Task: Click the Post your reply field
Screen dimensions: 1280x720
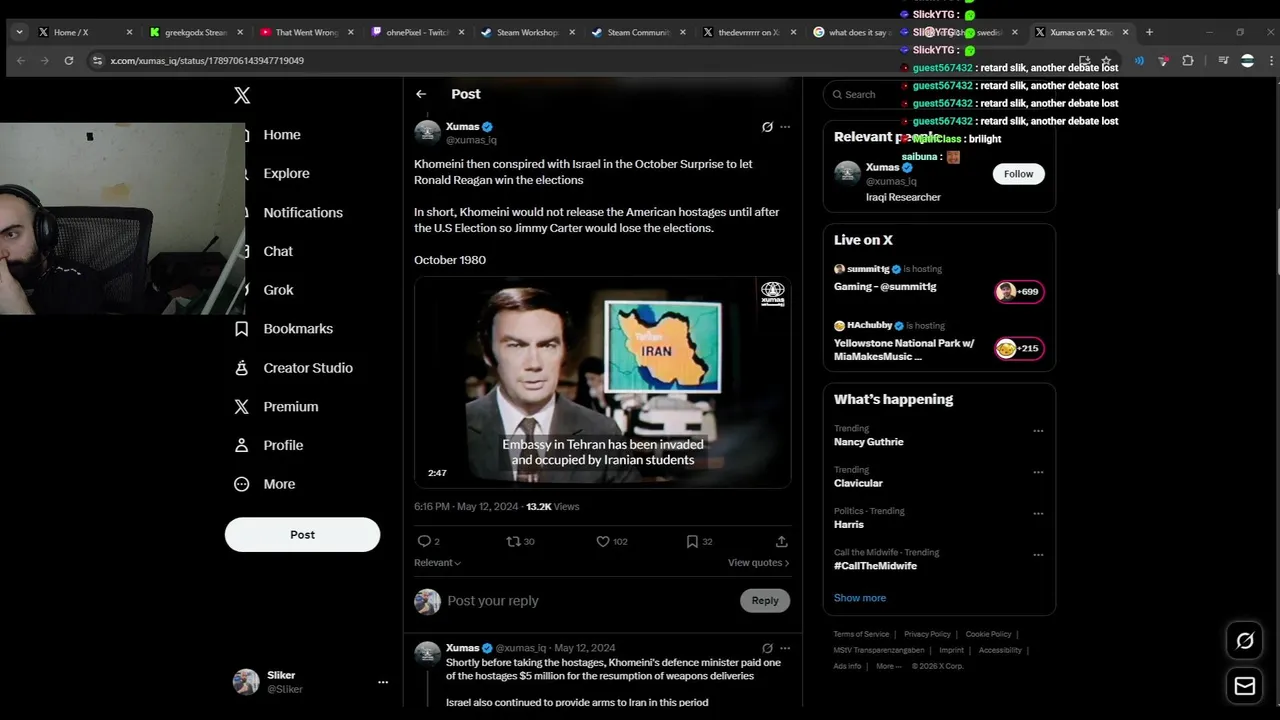Action: pyautogui.click(x=590, y=601)
